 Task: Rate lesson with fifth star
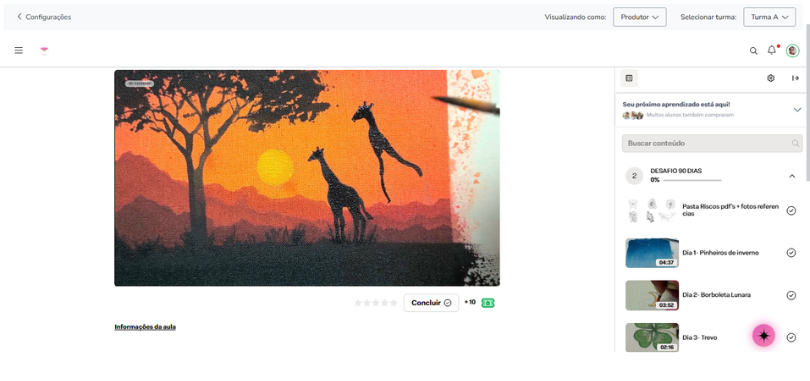click(x=394, y=303)
